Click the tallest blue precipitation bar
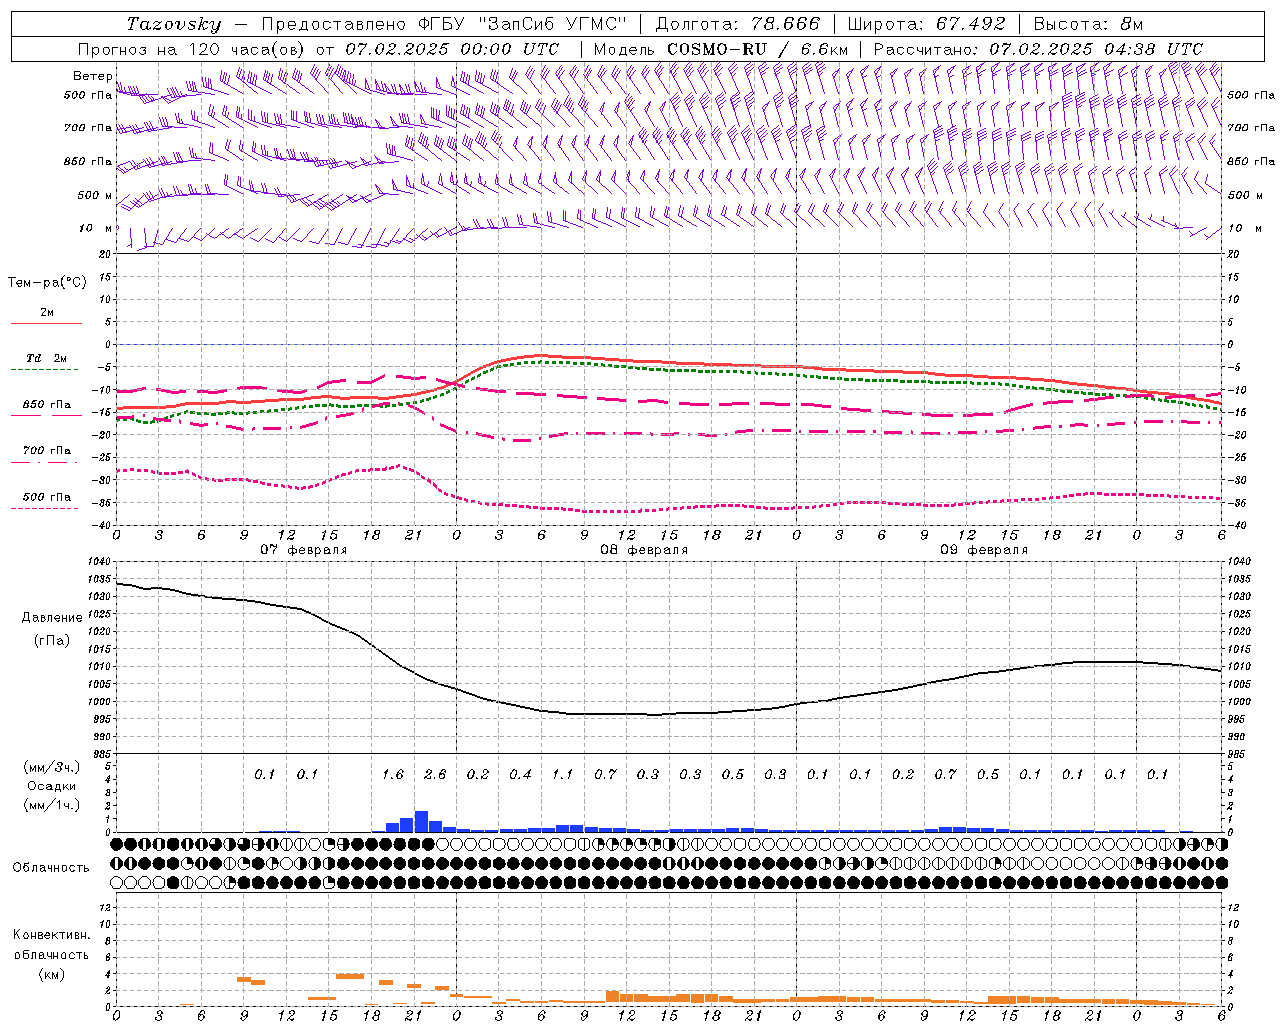 [x=421, y=821]
